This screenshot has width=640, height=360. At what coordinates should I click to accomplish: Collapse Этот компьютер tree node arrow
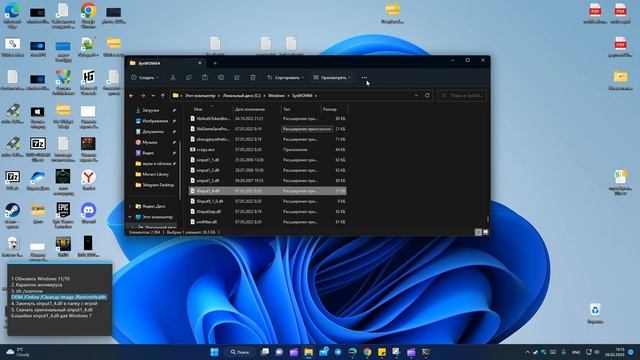(130, 217)
